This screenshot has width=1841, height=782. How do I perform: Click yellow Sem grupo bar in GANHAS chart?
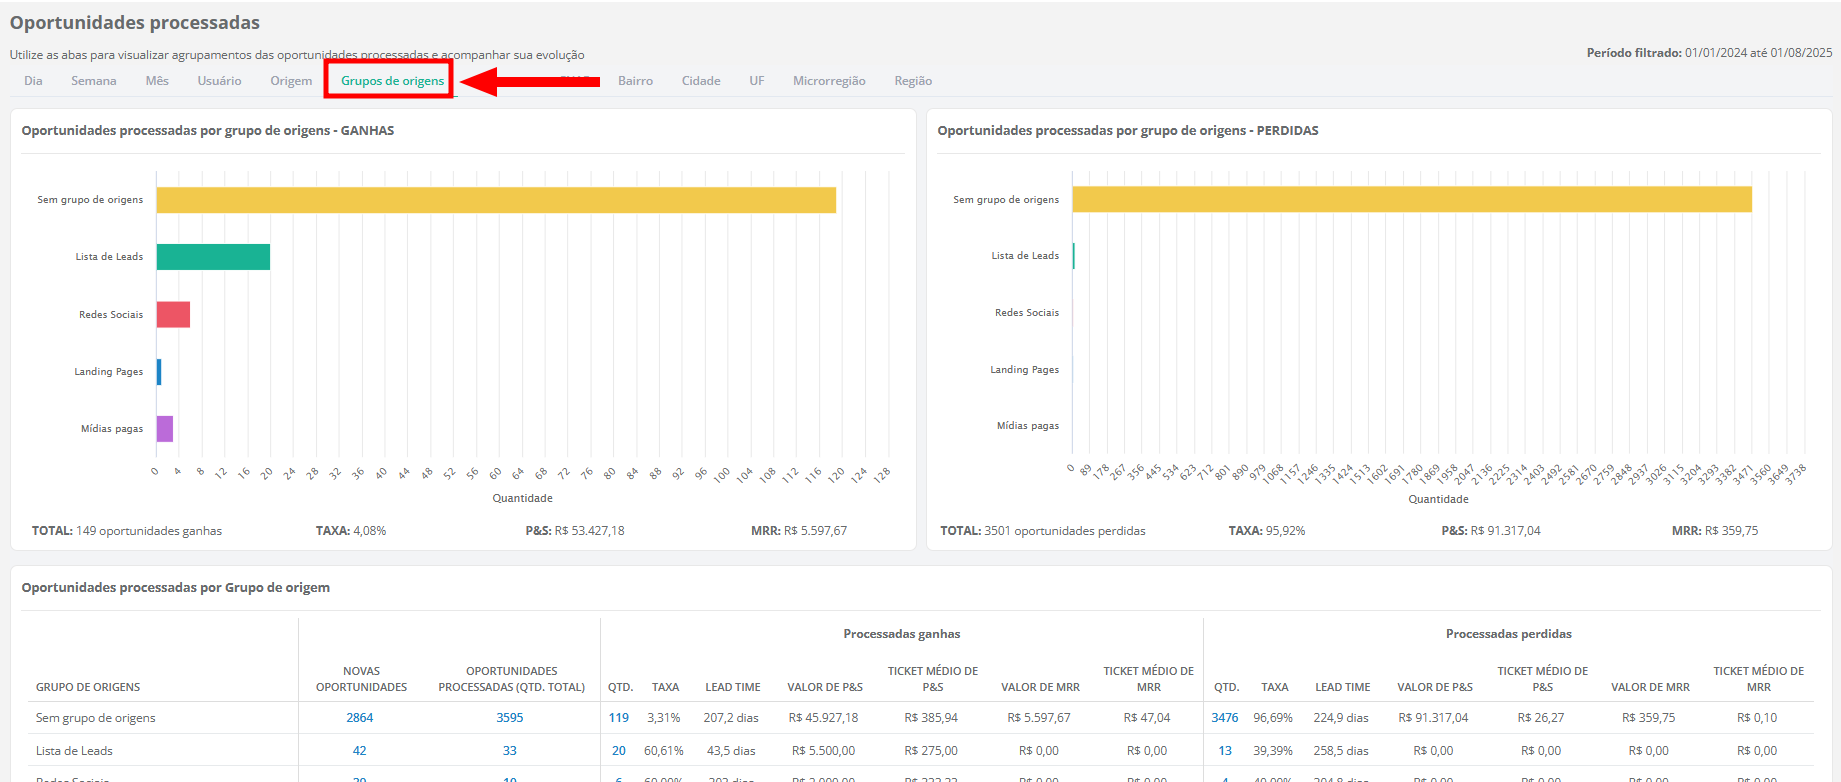495,200
